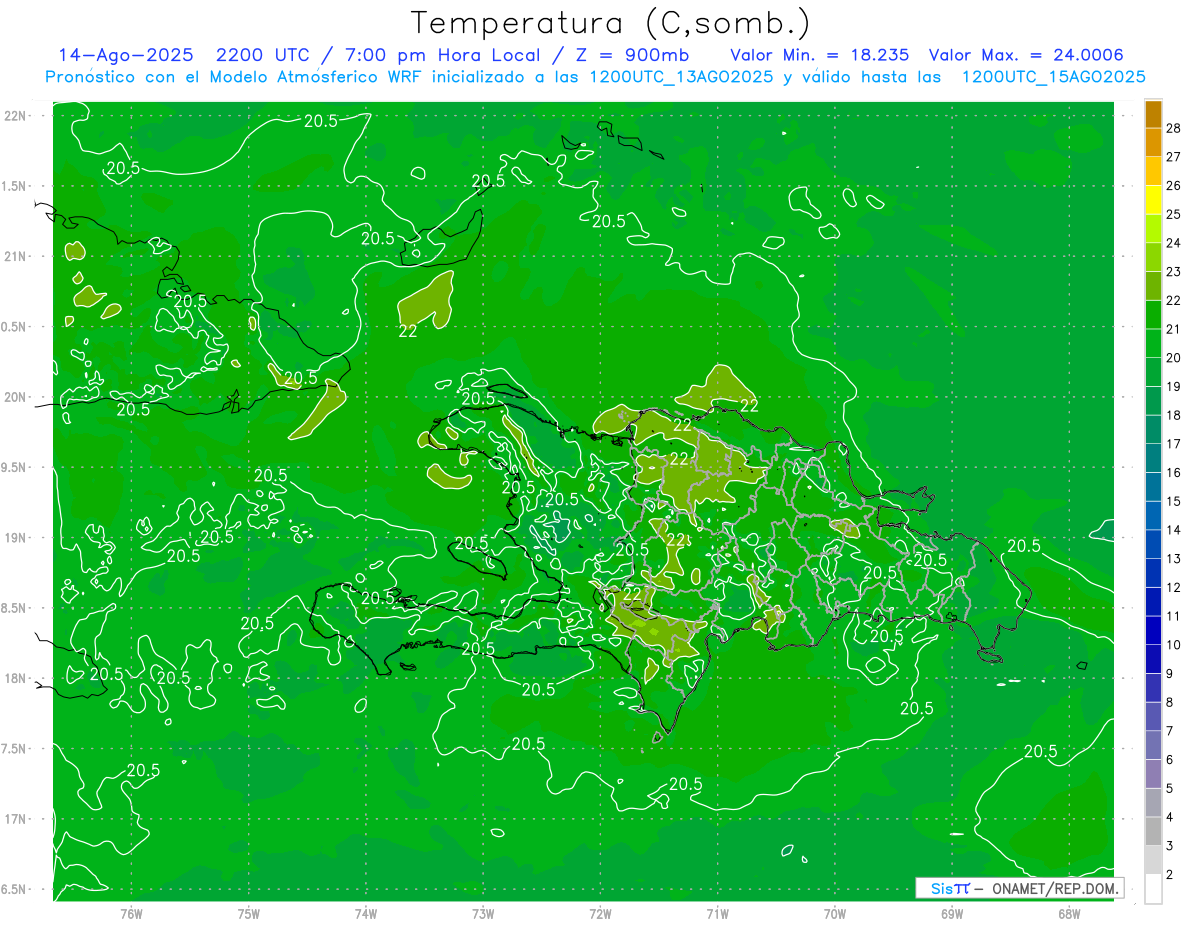This screenshot has width=1200, height=927.
Task: Click the "69W" longitude axis label
Action: pyautogui.click(x=952, y=914)
